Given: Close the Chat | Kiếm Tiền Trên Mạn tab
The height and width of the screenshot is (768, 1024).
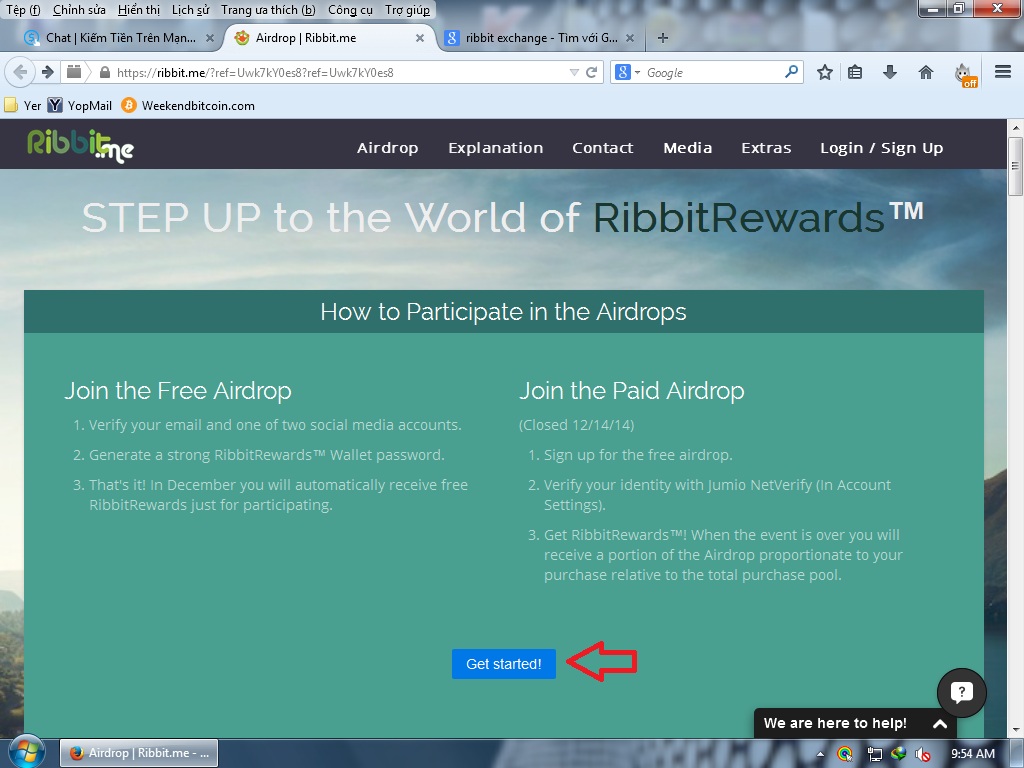Looking at the screenshot, I should pyautogui.click(x=210, y=38).
